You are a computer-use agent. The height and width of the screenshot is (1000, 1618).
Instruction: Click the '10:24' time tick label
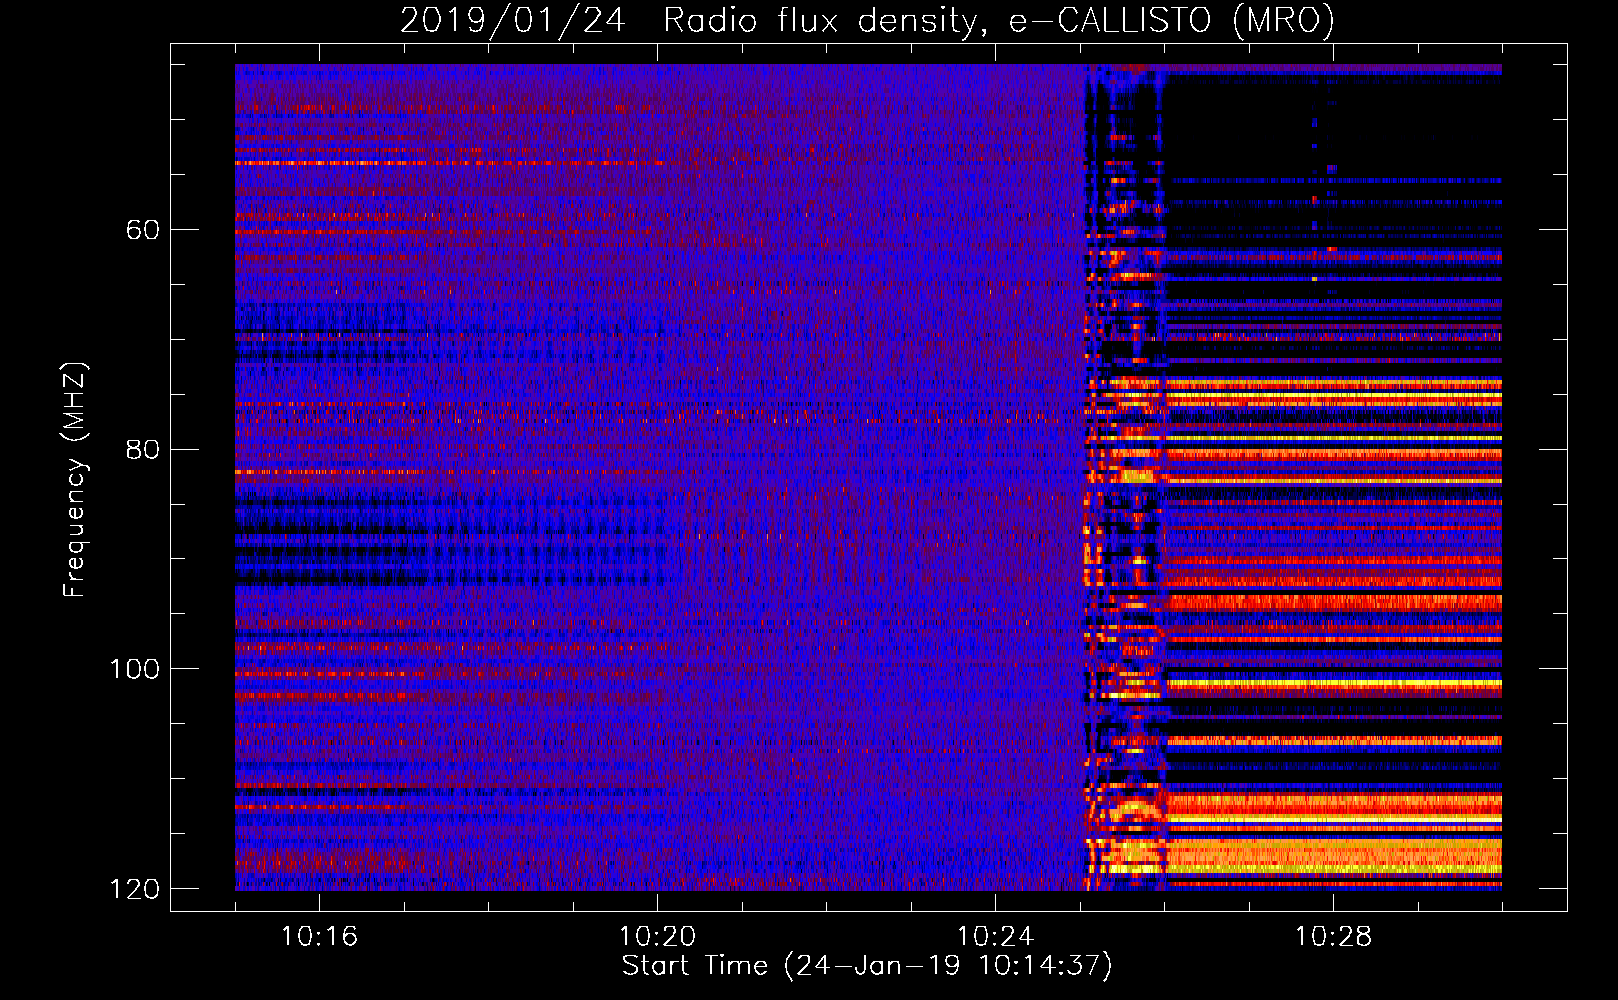995,937
